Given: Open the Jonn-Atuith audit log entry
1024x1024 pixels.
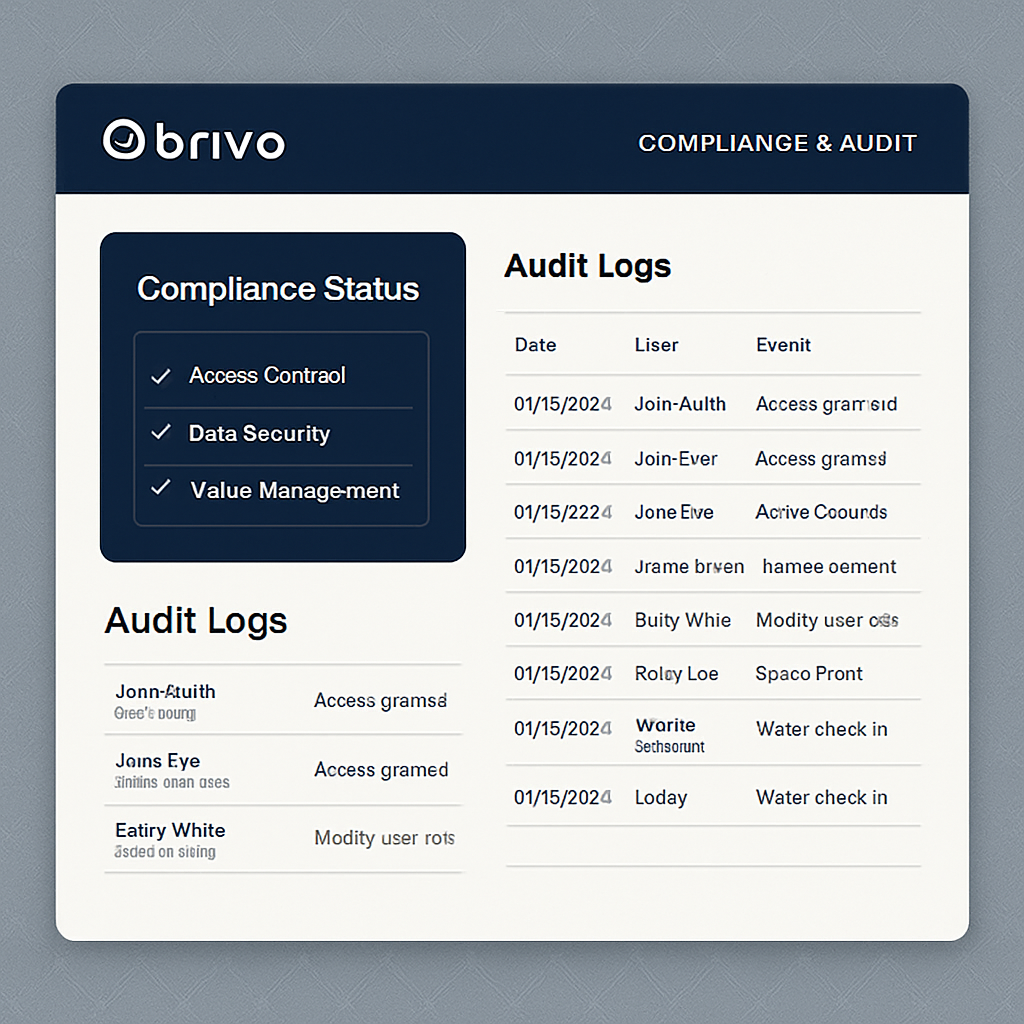Looking at the screenshot, I should click(x=283, y=700).
